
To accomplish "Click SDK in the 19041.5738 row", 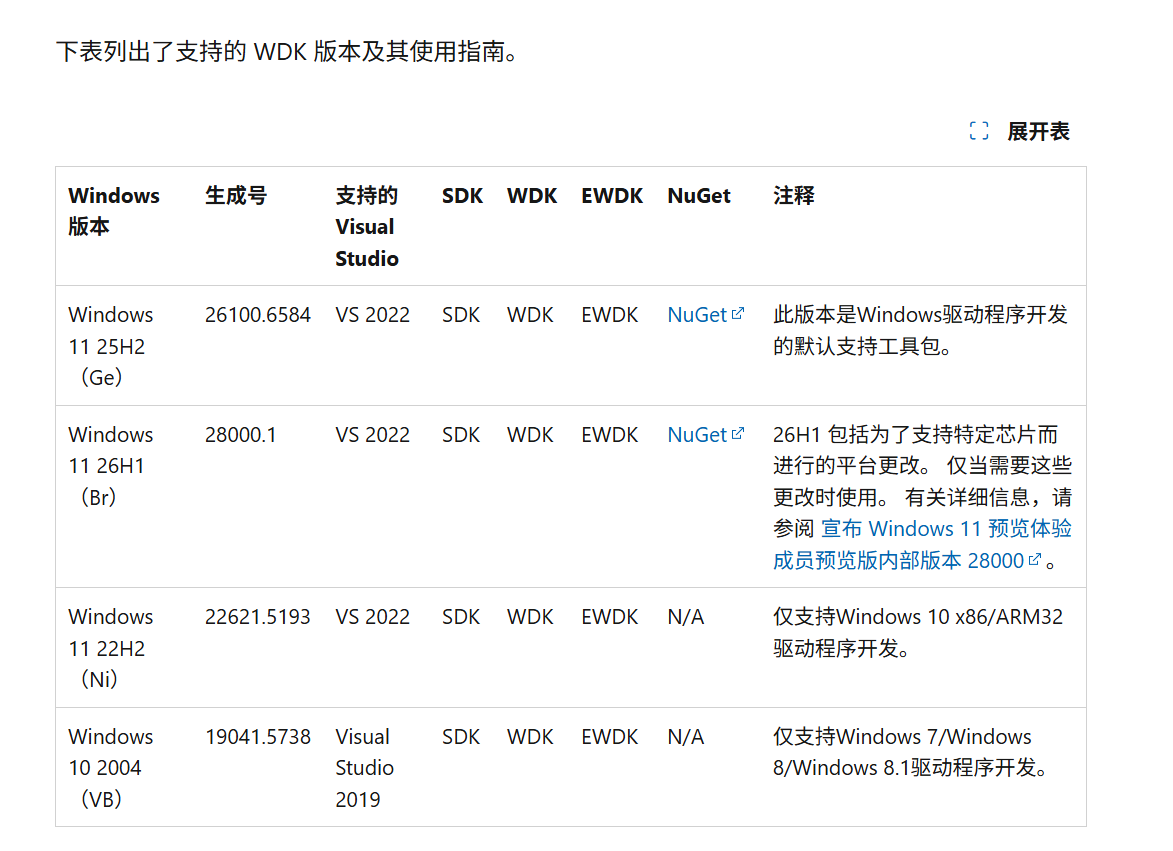I will tap(461, 737).
